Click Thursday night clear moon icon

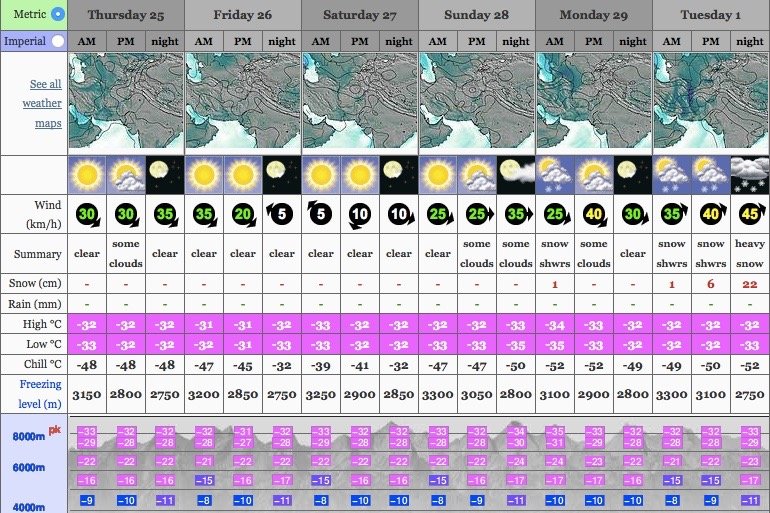(x=165, y=174)
